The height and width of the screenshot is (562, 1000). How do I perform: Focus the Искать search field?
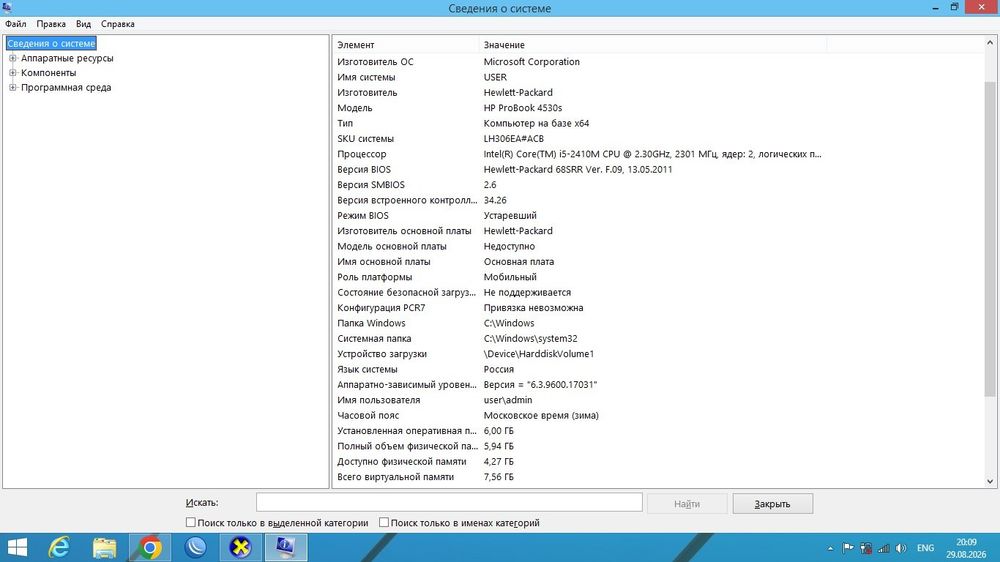point(449,502)
